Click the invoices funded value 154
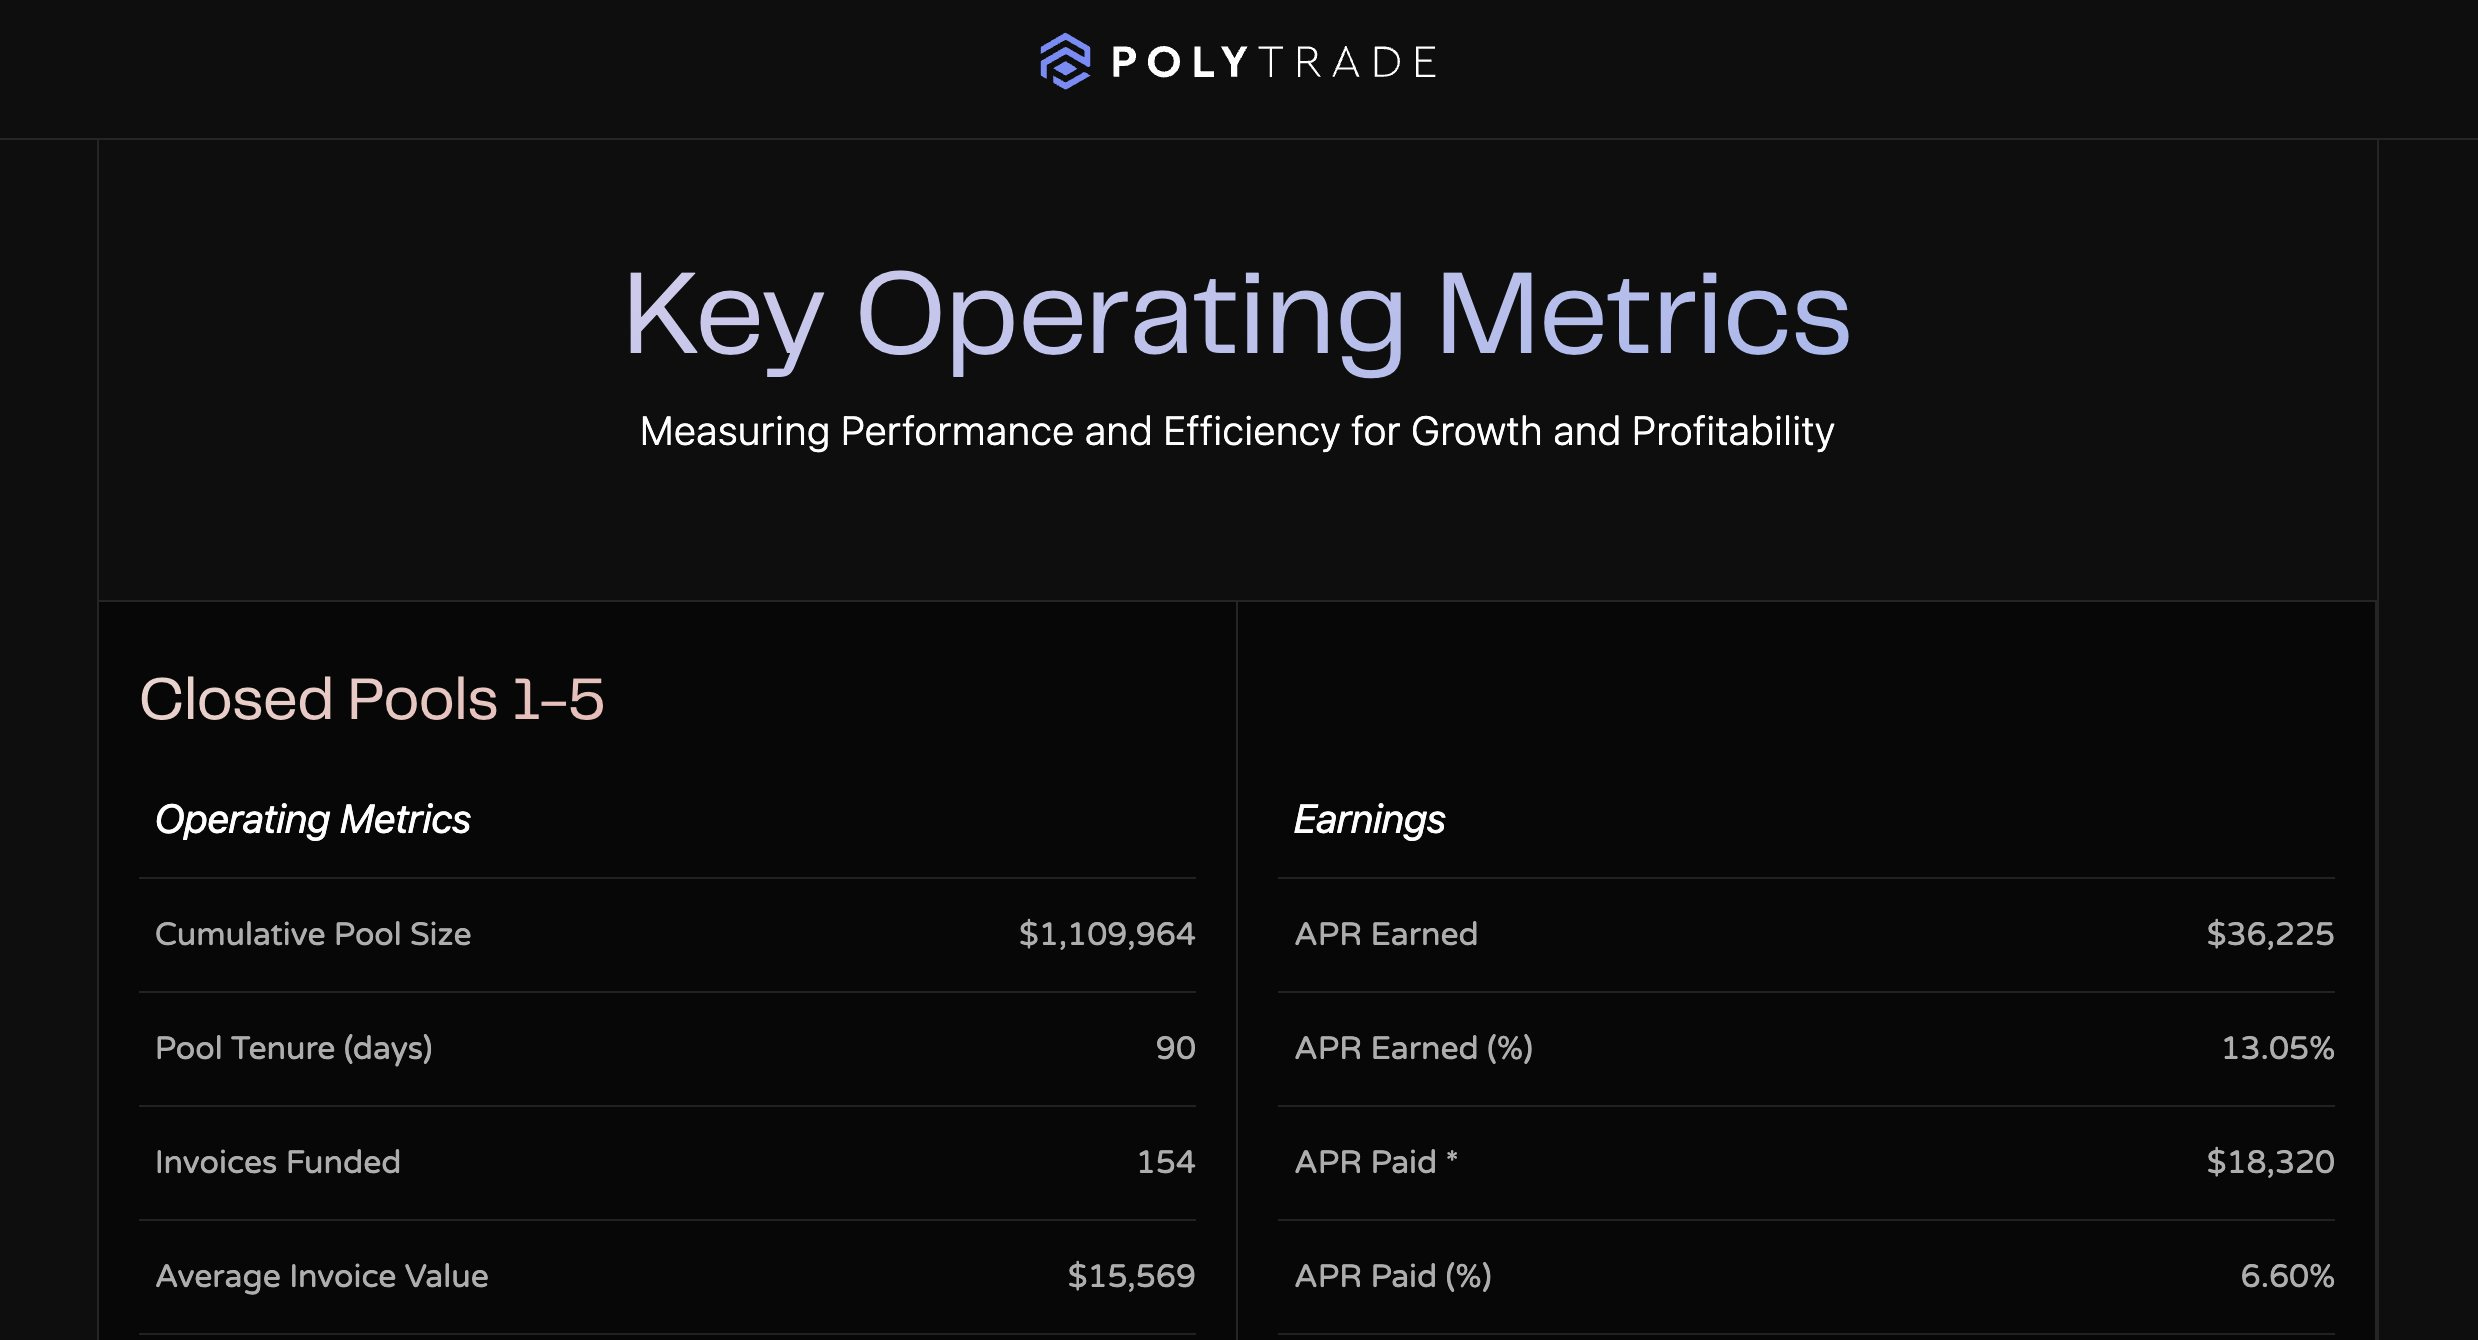The image size is (2478, 1340). coord(1165,1162)
